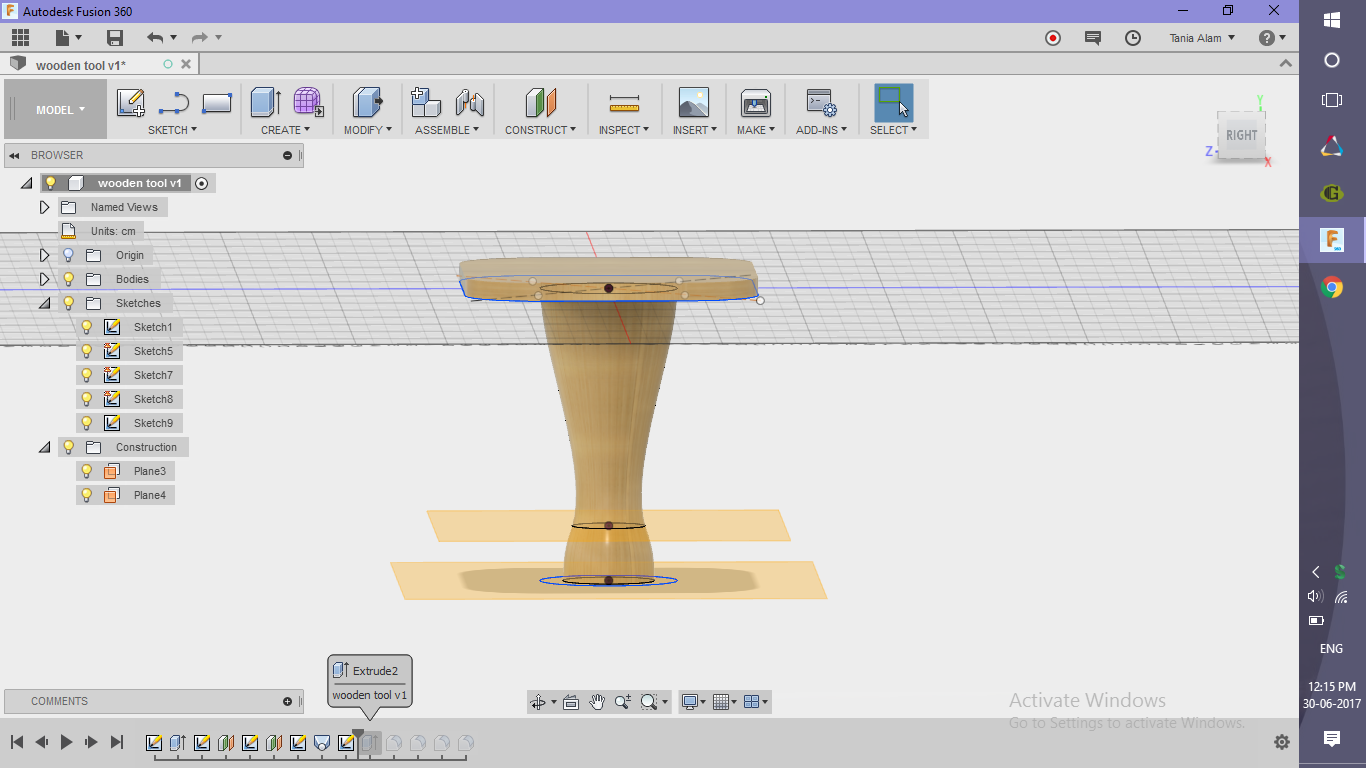This screenshot has width=1366, height=768.
Task: Click the red record icon
Action: pyautogui.click(x=1053, y=38)
